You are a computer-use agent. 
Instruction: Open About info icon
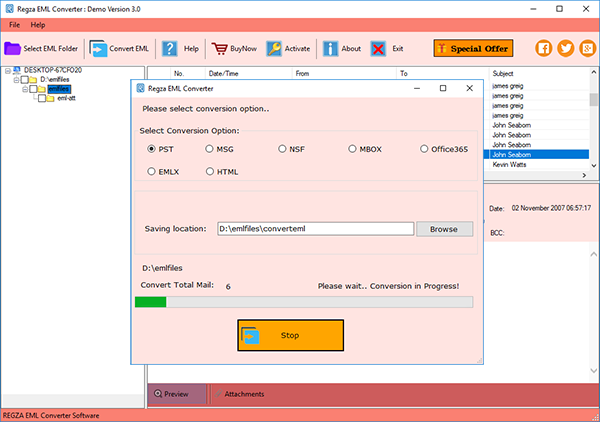click(x=329, y=48)
